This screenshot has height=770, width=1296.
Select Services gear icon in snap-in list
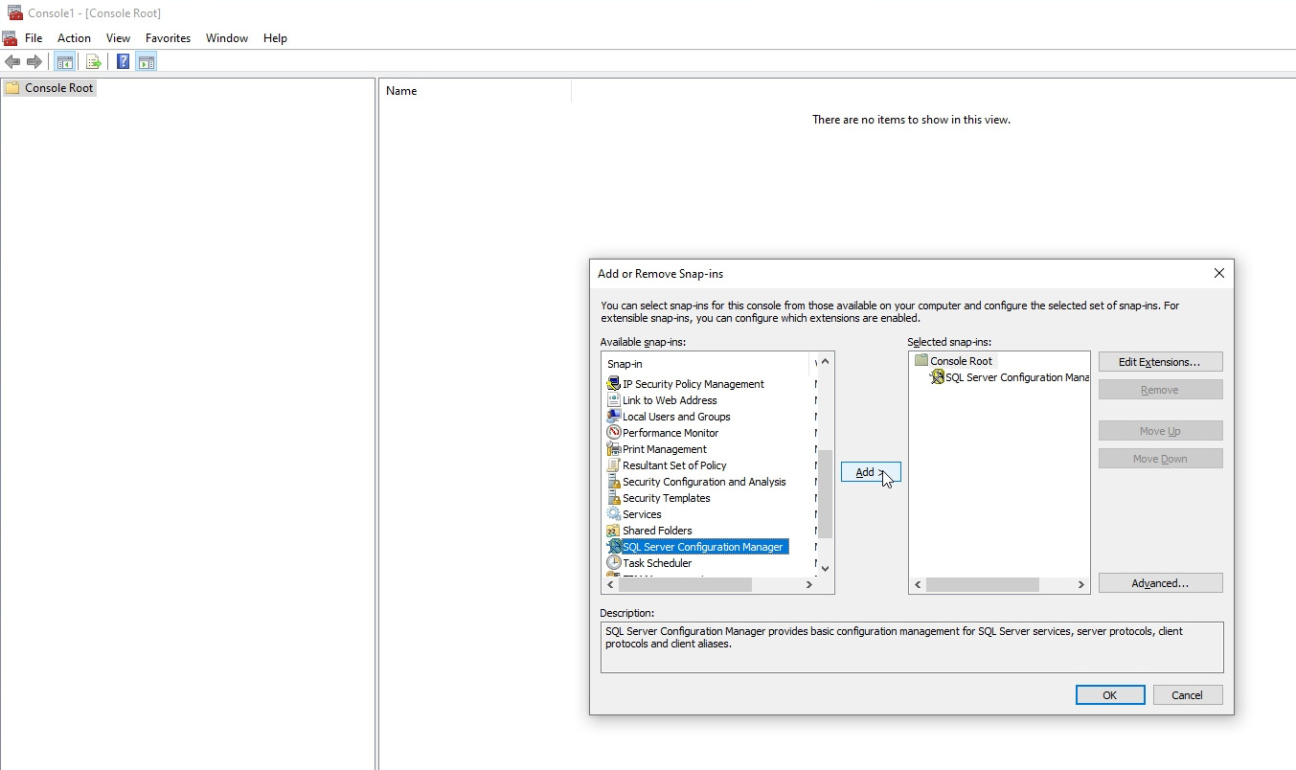[614, 514]
